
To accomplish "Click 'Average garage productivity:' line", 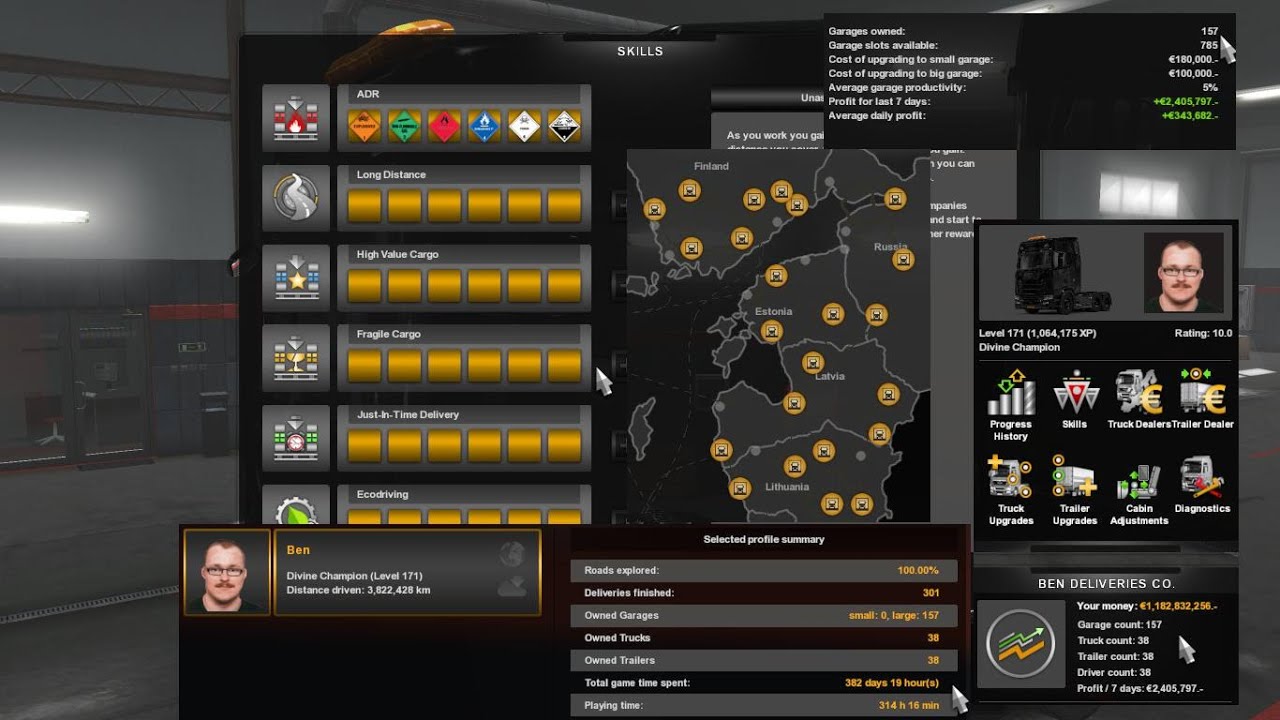I will [1023, 87].
